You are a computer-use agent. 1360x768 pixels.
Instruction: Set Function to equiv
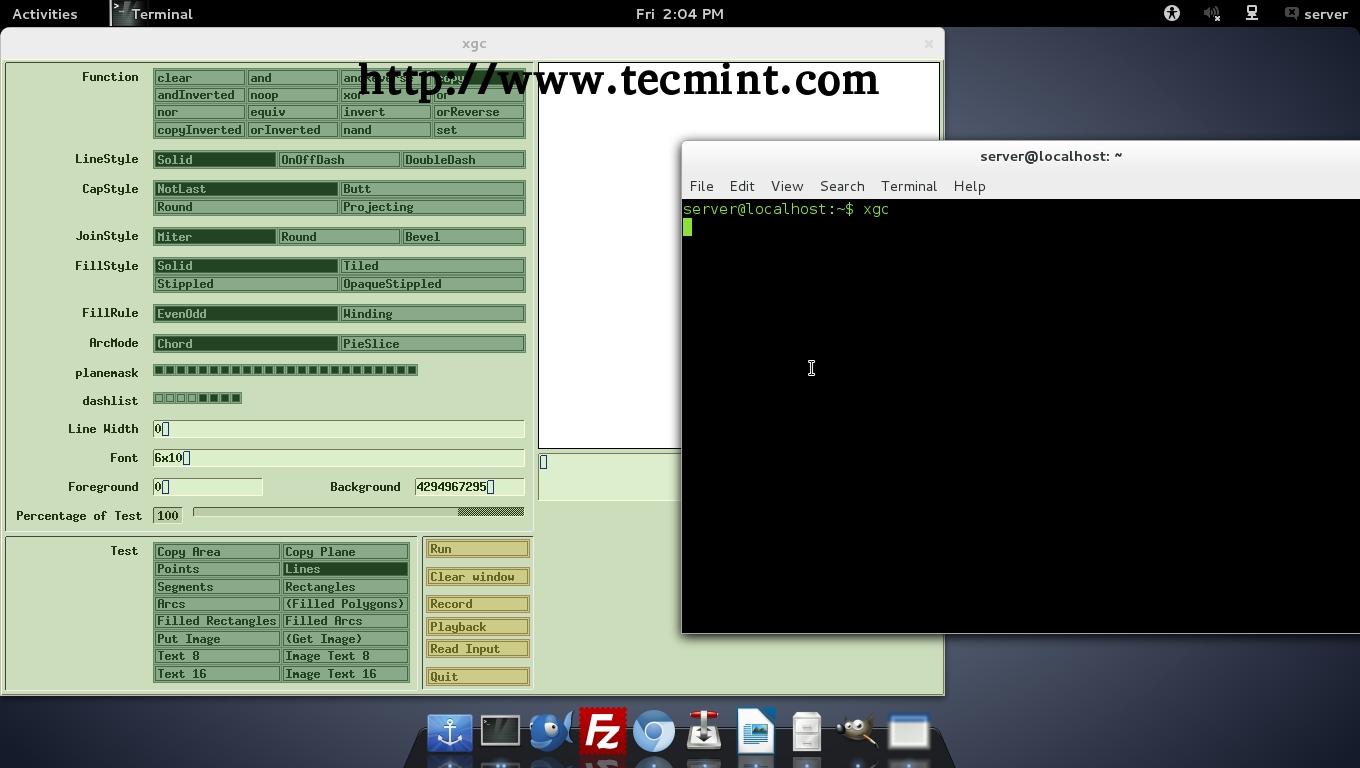point(292,112)
